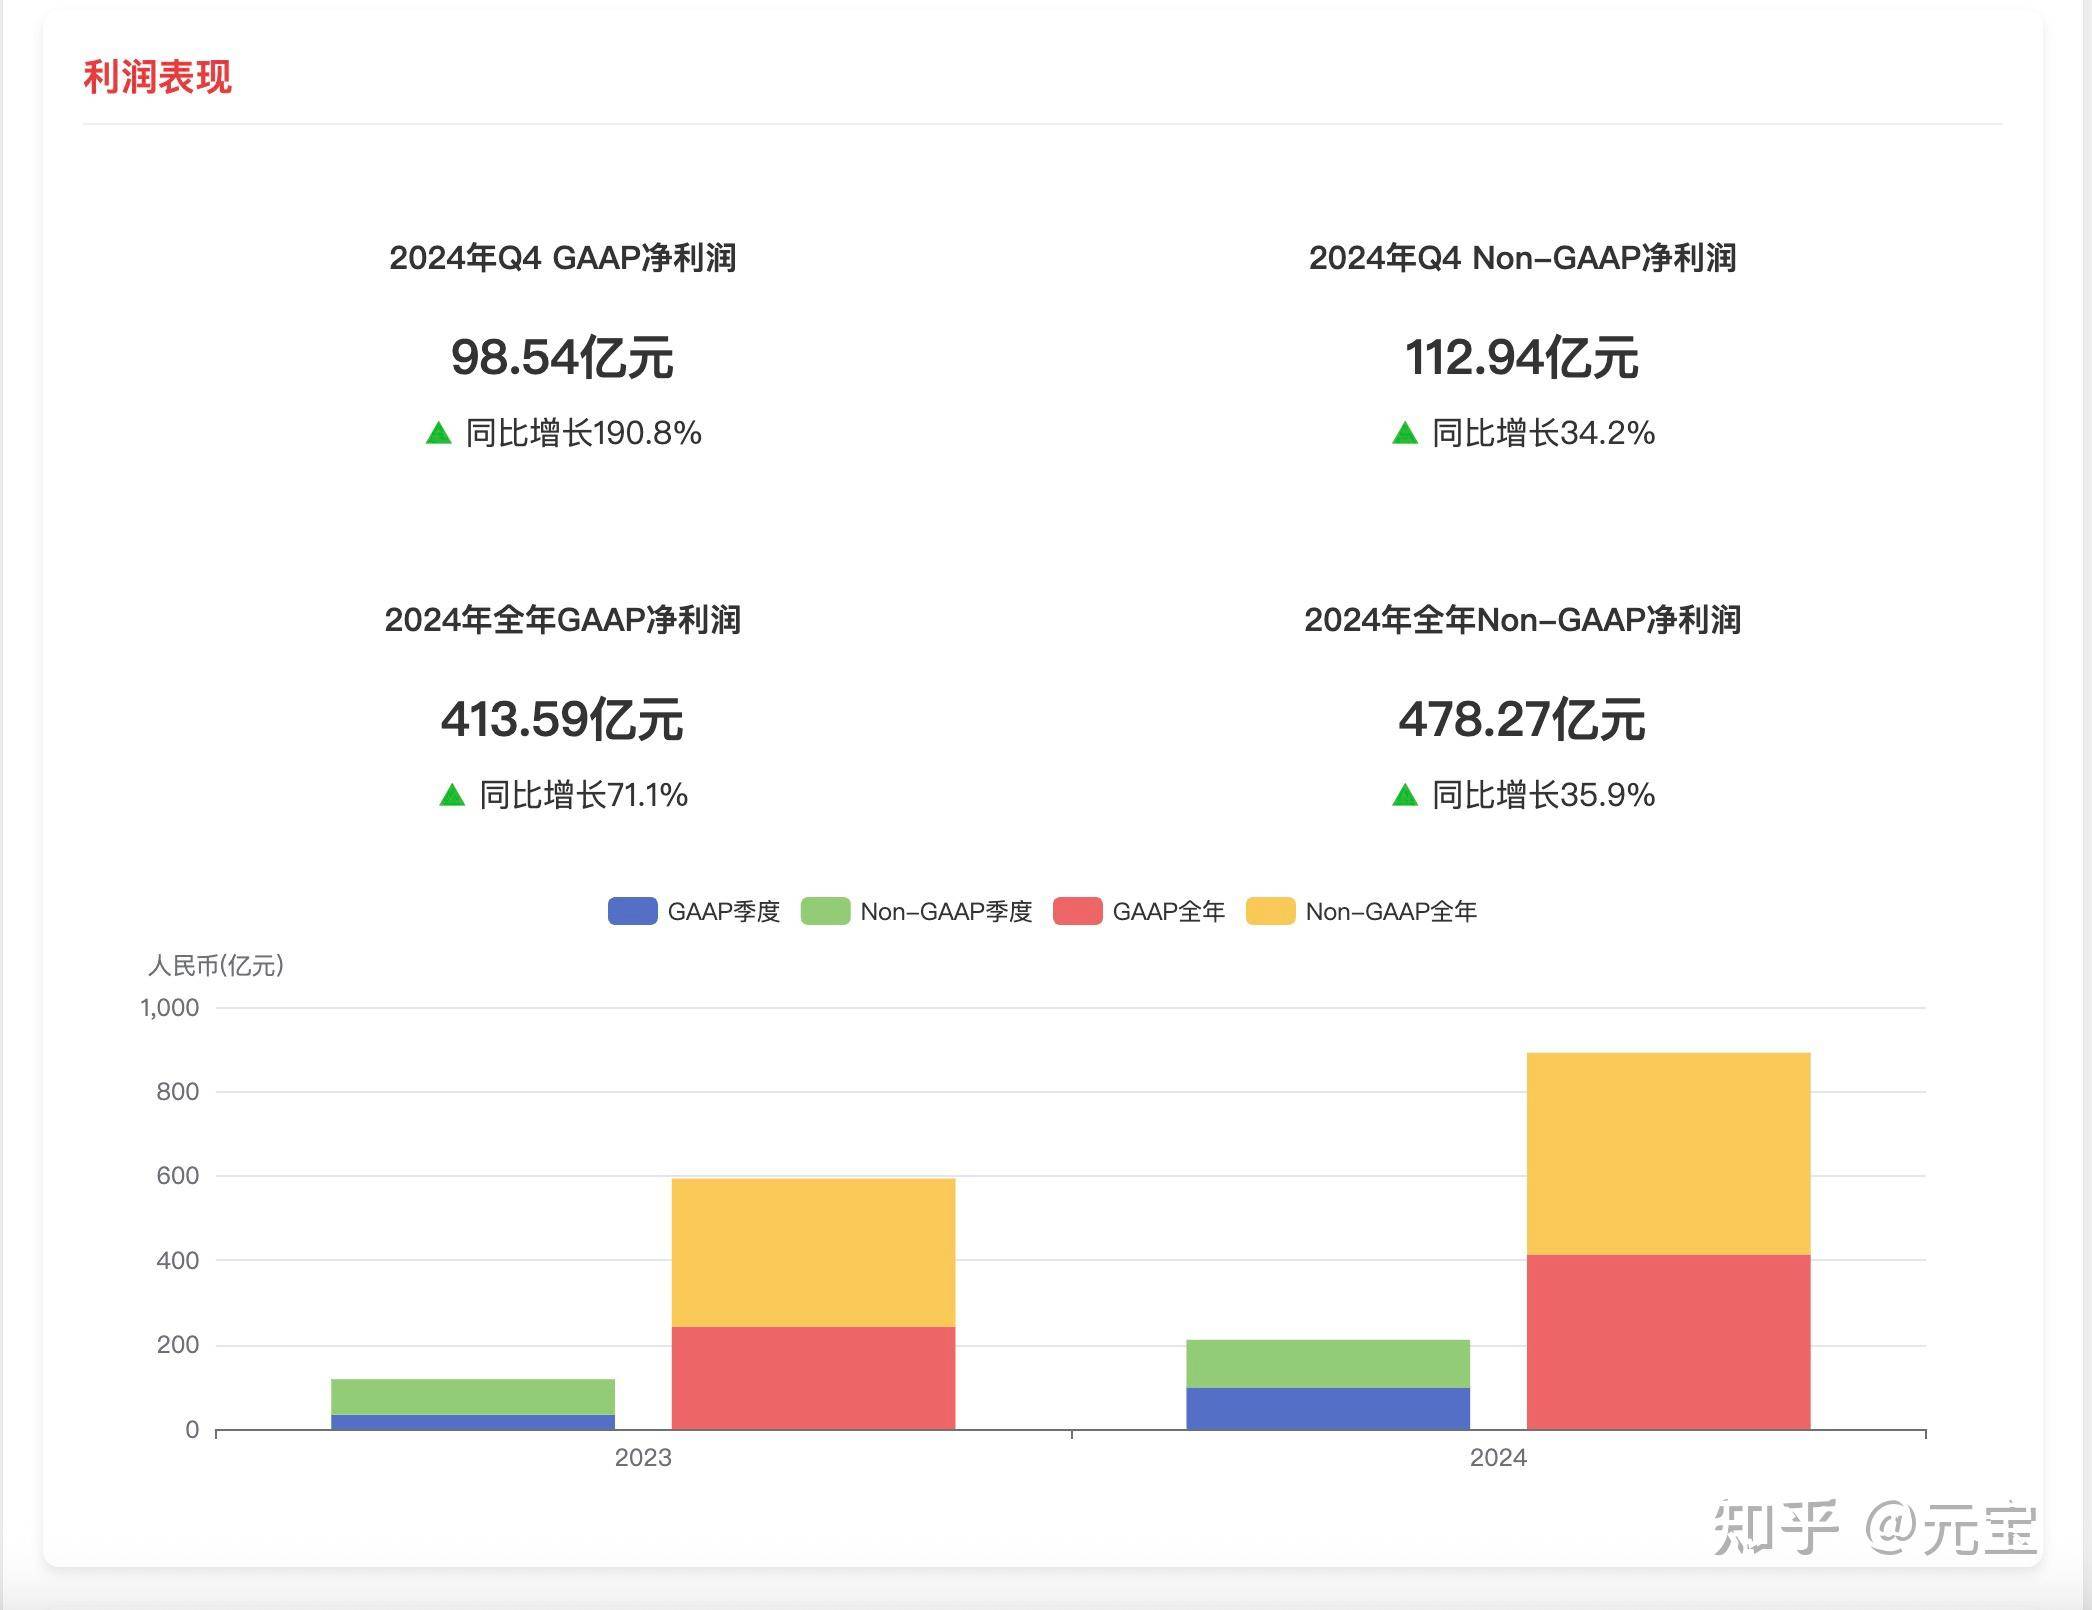Screen dimensions: 2092x1610
Task: Select the 2024 yellow Non-GAAP annual bar
Action: coord(1668,1154)
